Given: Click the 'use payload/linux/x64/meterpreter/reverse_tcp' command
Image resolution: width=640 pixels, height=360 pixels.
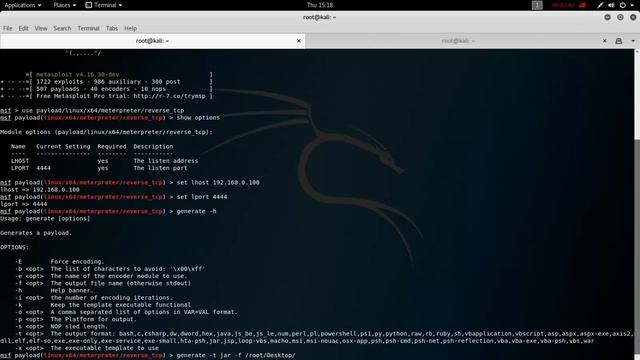Looking at the screenshot, I should (103, 111).
